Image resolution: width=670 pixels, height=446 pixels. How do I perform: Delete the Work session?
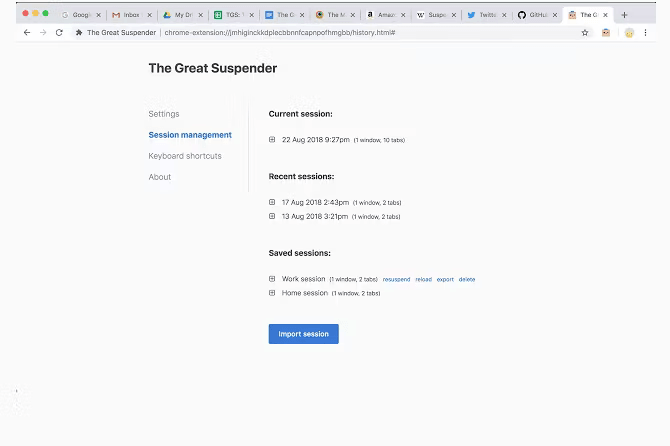pyautogui.click(x=467, y=279)
